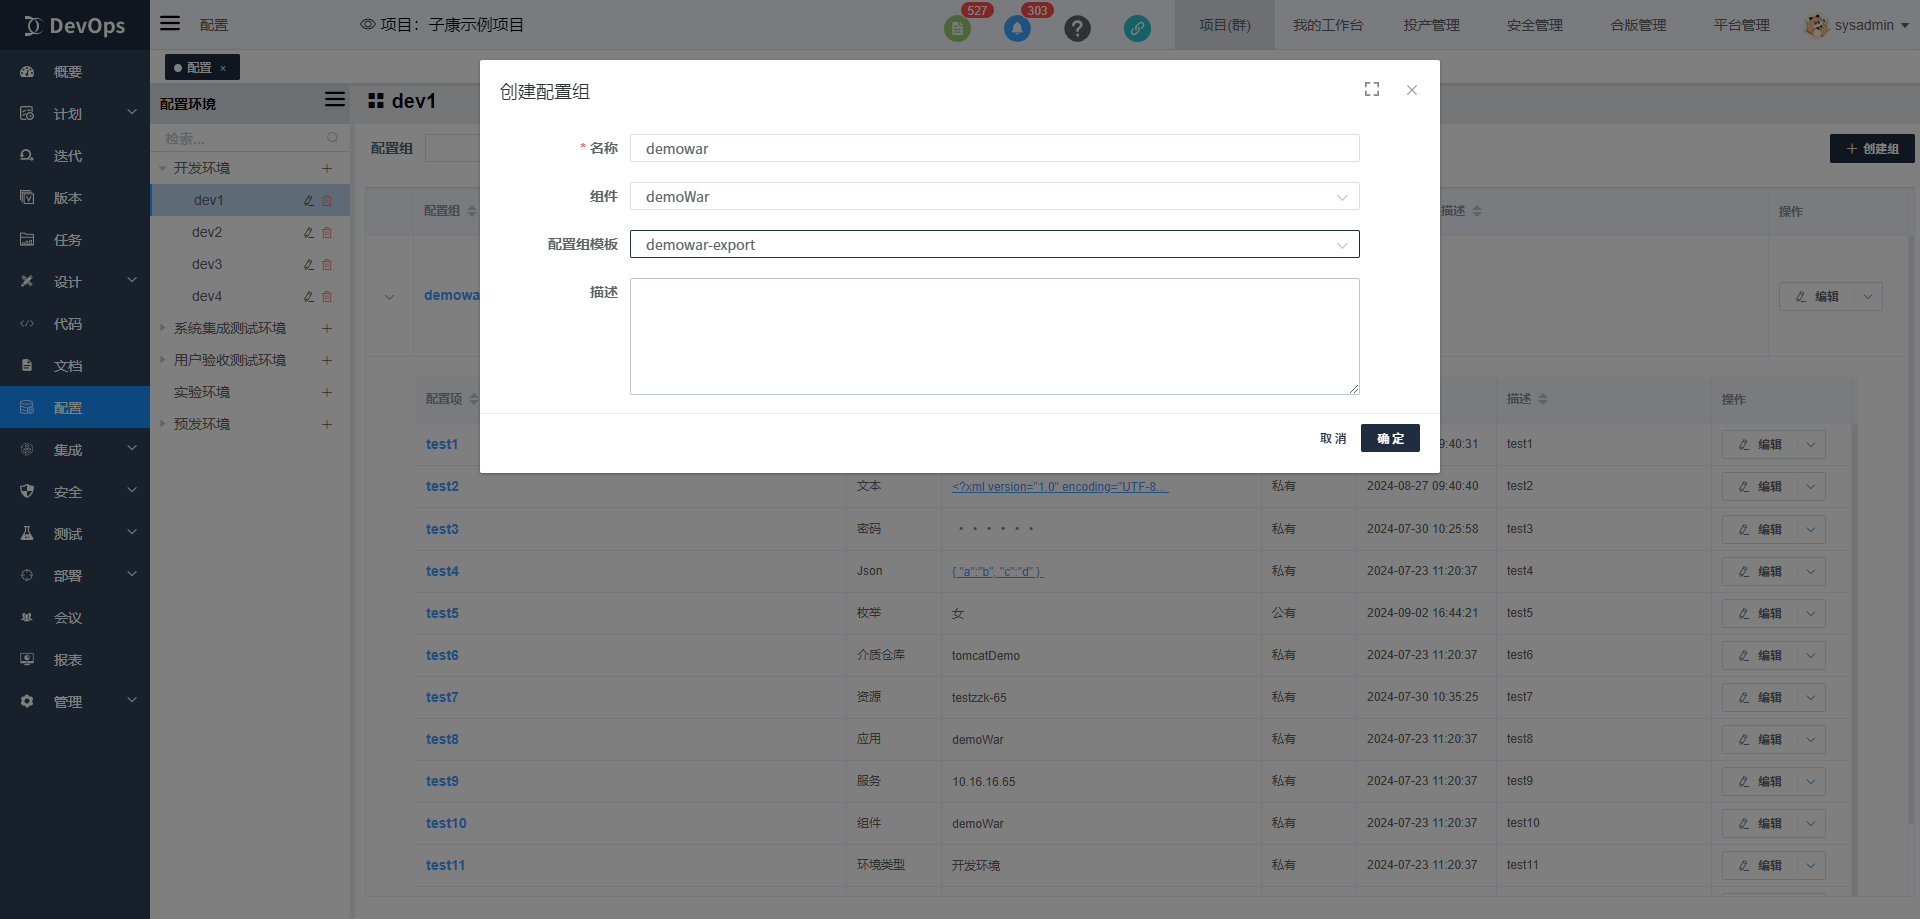Edit the dev3 environment with pencil icon
This screenshot has width=1920, height=919.
click(309, 265)
